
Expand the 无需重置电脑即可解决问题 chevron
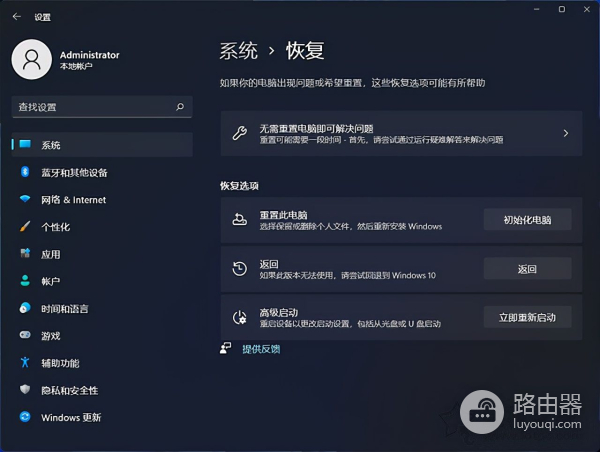click(x=566, y=133)
